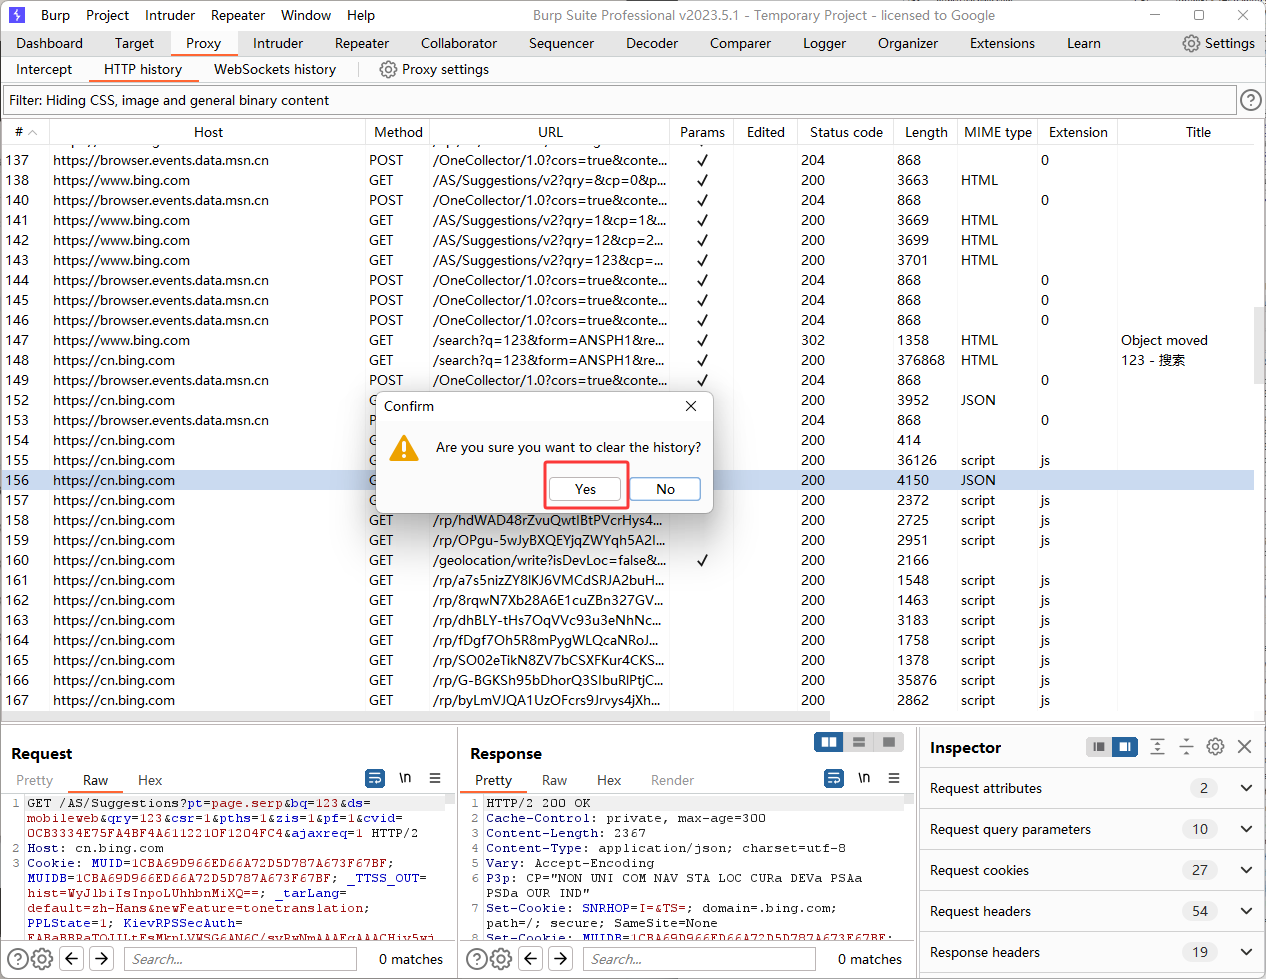
Task: Click the Burp Suite logo icon in title bar
Action: [x=17, y=15]
